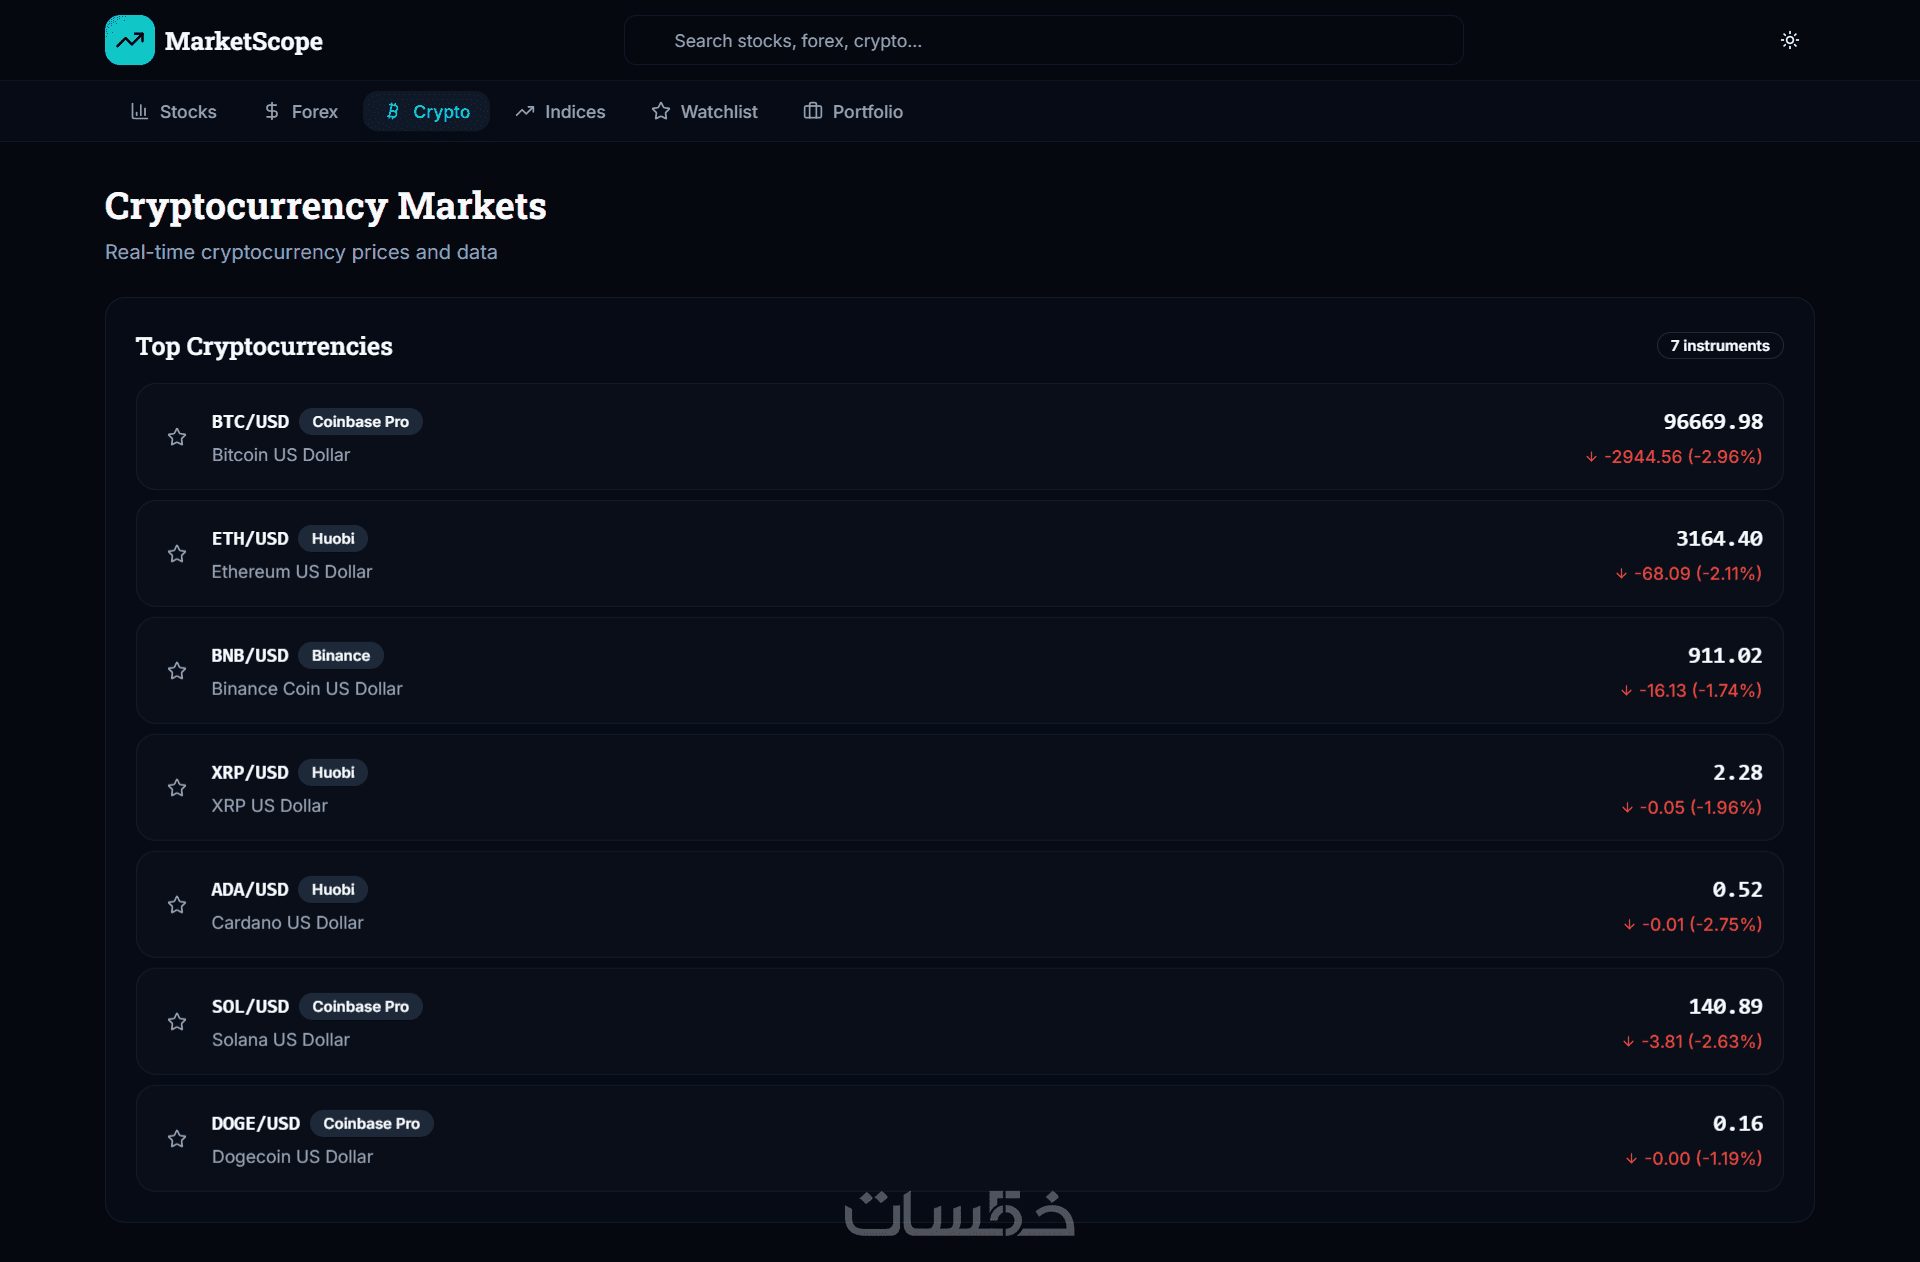Click the star icon for BNB/USD
Image resolution: width=1920 pixels, height=1262 pixels.
(177, 671)
